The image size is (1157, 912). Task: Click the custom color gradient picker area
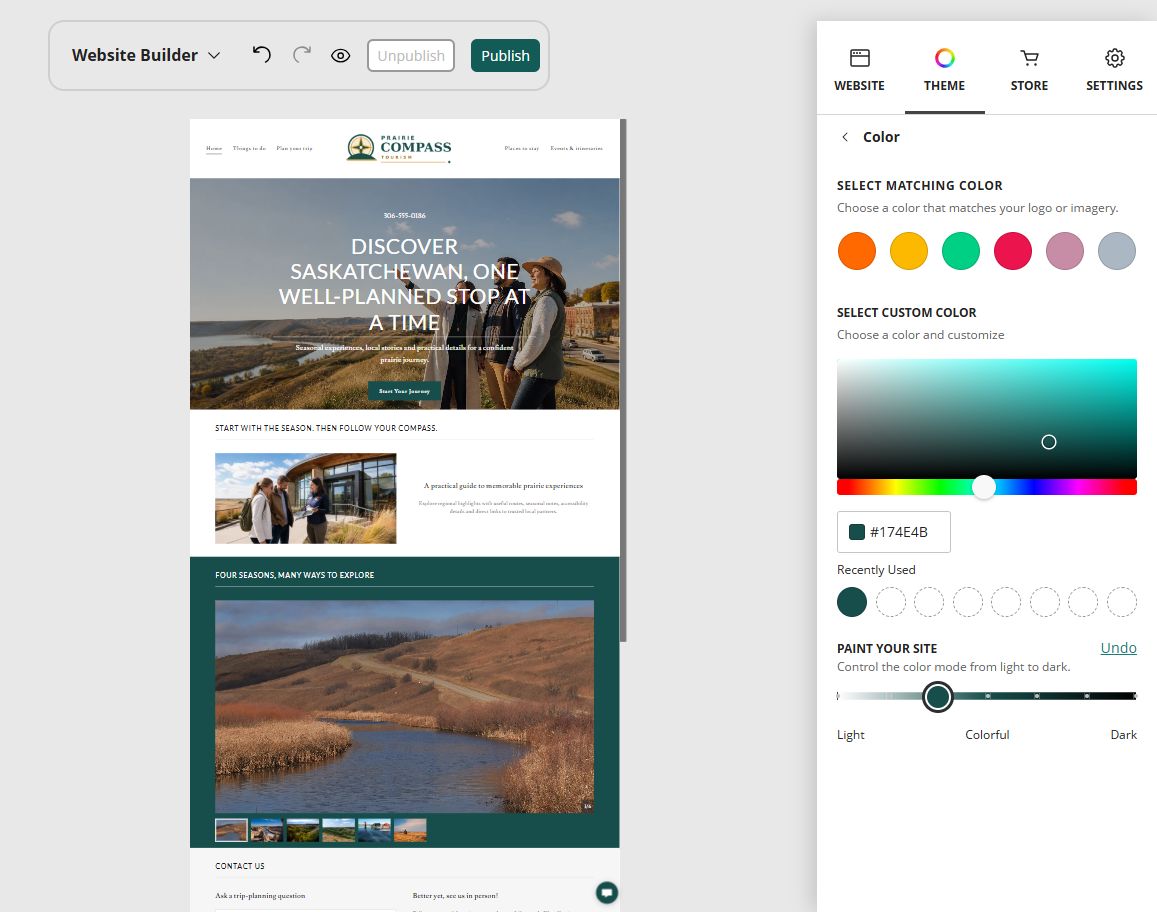pyautogui.click(x=987, y=418)
